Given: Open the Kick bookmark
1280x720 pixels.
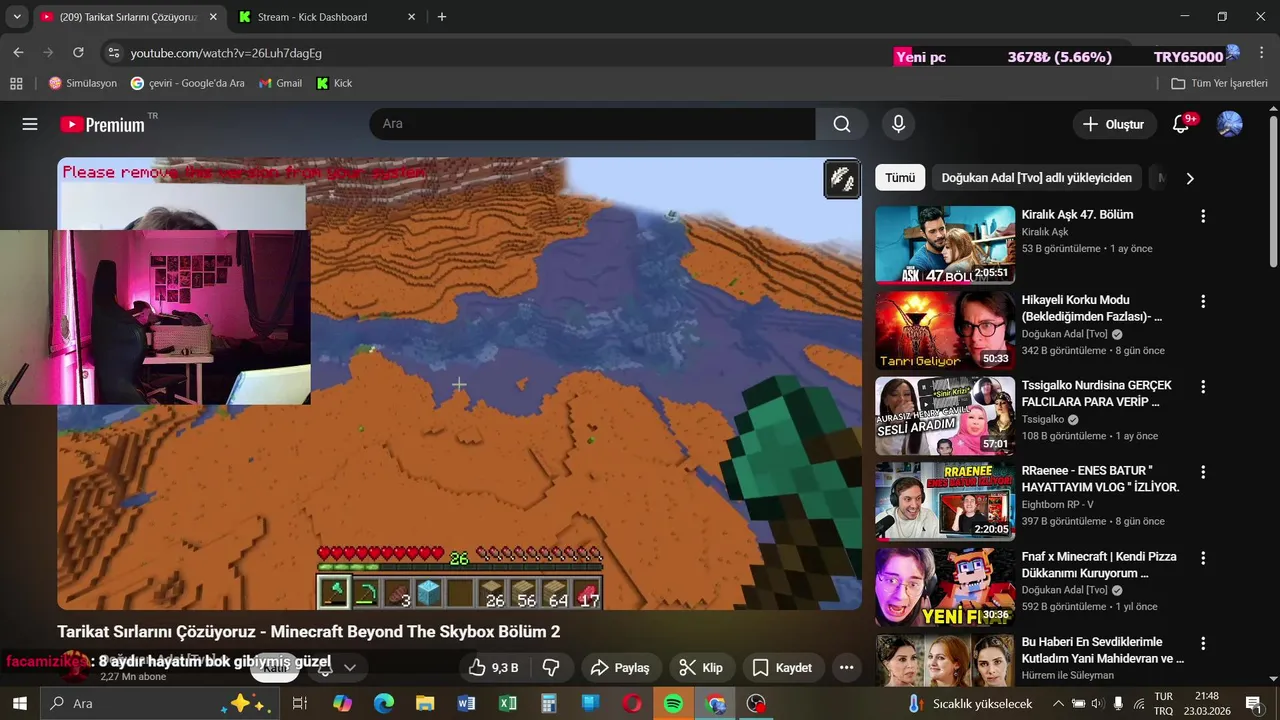Looking at the screenshot, I should pos(334,83).
